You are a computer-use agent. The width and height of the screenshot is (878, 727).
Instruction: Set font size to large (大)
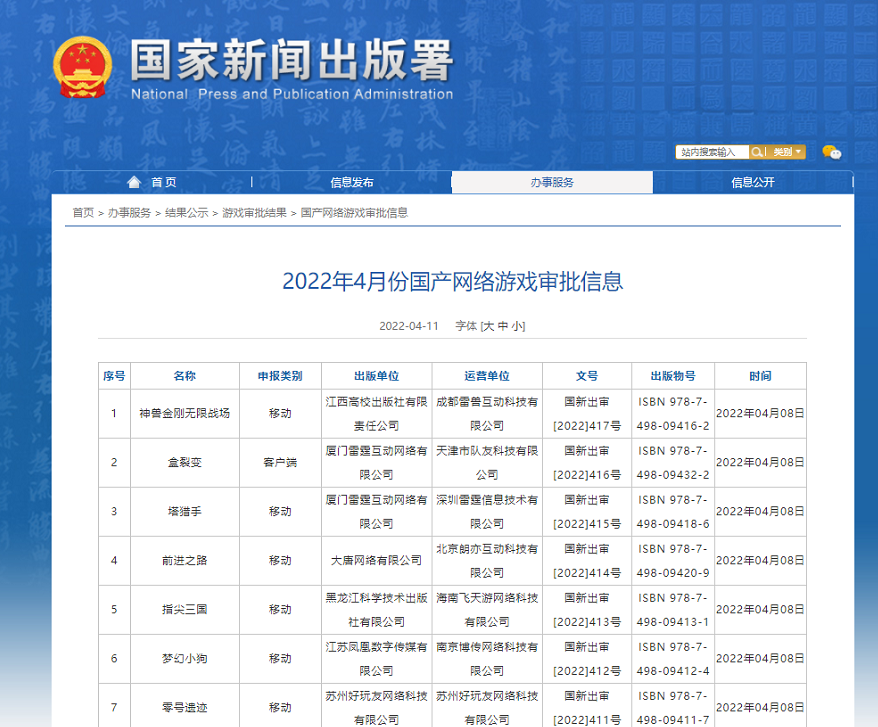[489, 326]
